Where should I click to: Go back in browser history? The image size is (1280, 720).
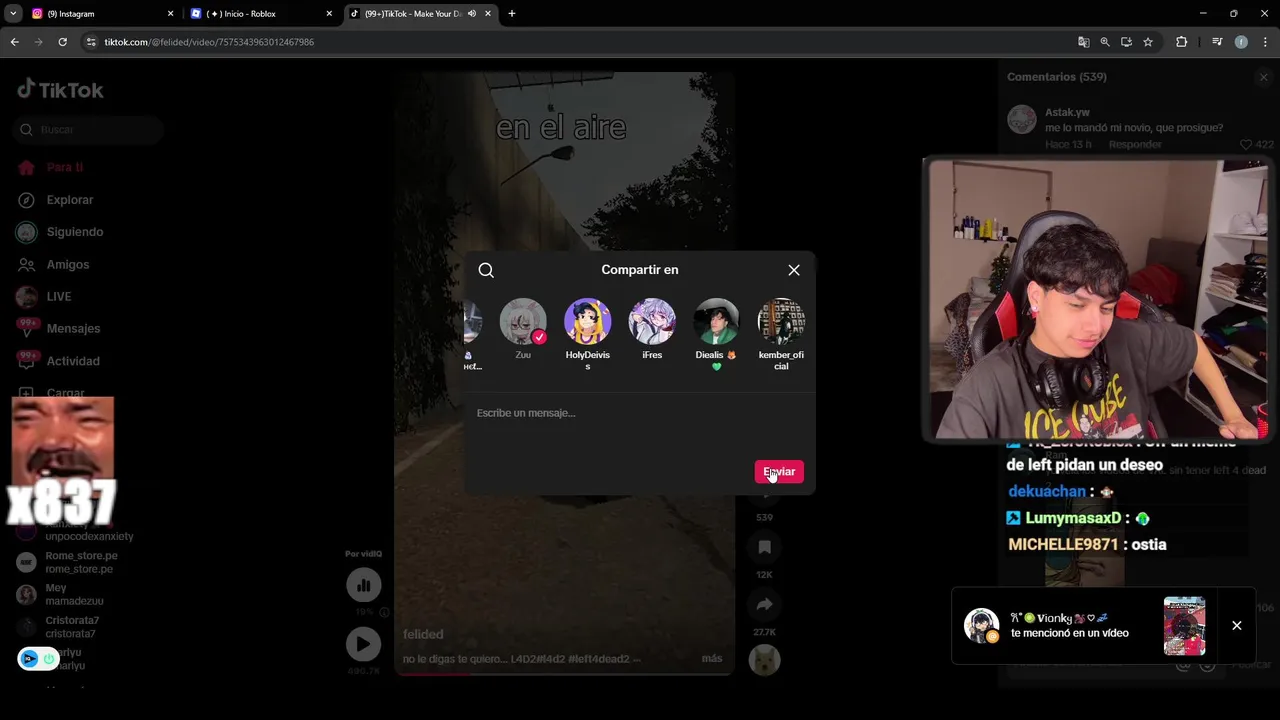coord(15,42)
